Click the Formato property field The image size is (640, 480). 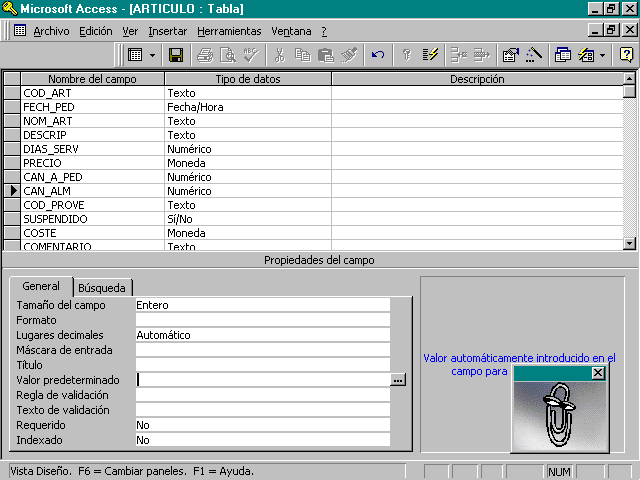coord(262,320)
